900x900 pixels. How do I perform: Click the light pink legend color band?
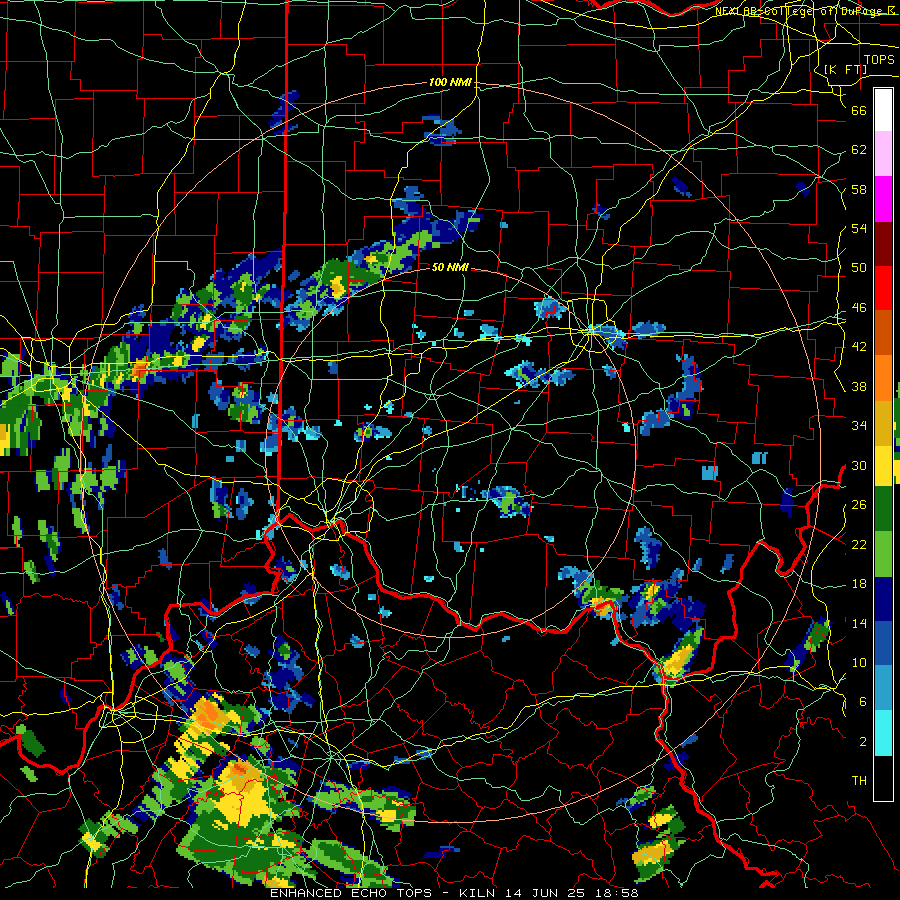883,154
